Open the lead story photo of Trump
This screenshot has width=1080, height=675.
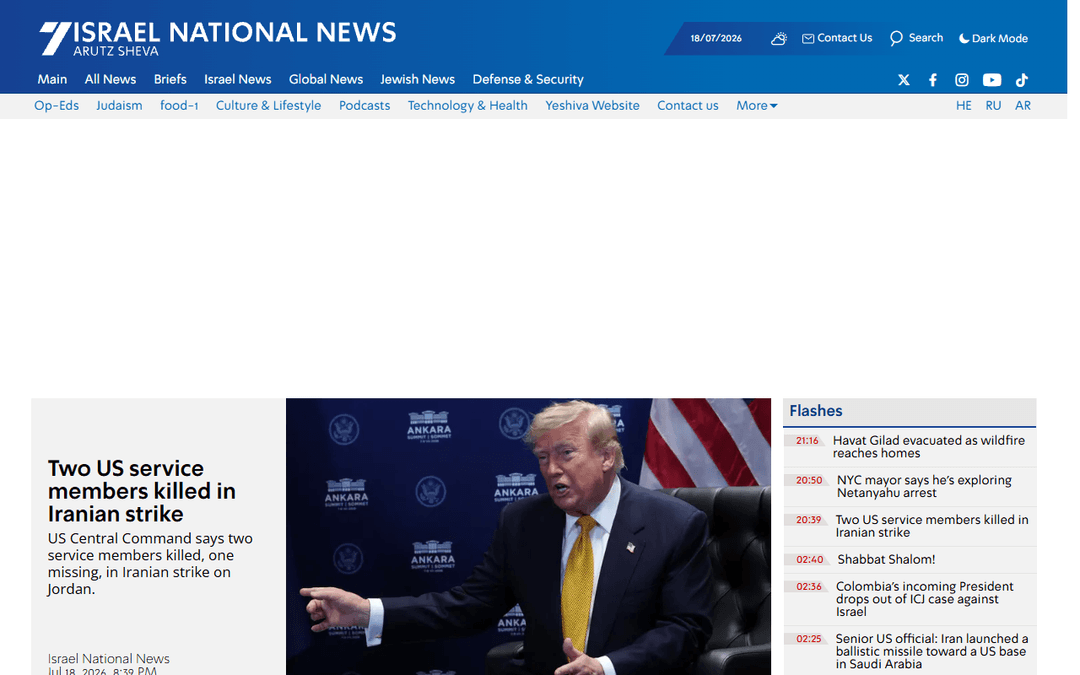pos(528,537)
